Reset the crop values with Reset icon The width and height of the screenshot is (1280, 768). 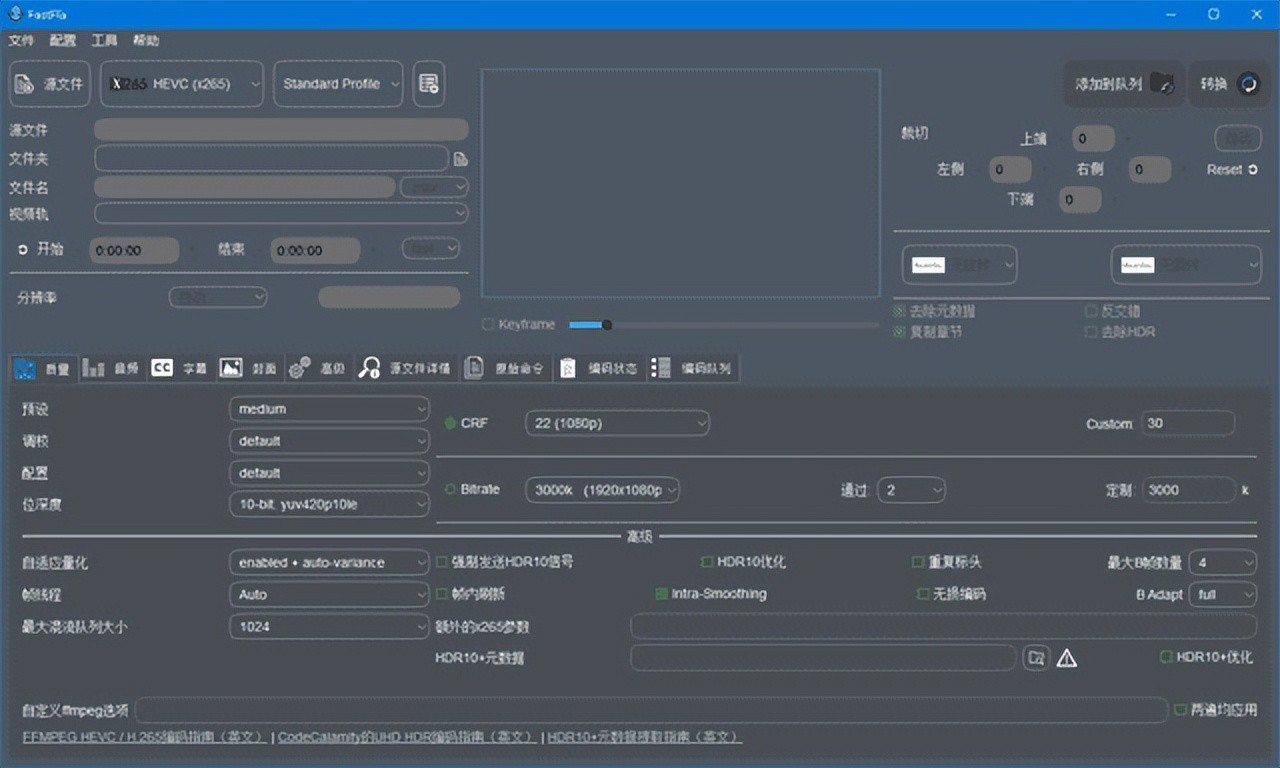click(x=1253, y=170)
